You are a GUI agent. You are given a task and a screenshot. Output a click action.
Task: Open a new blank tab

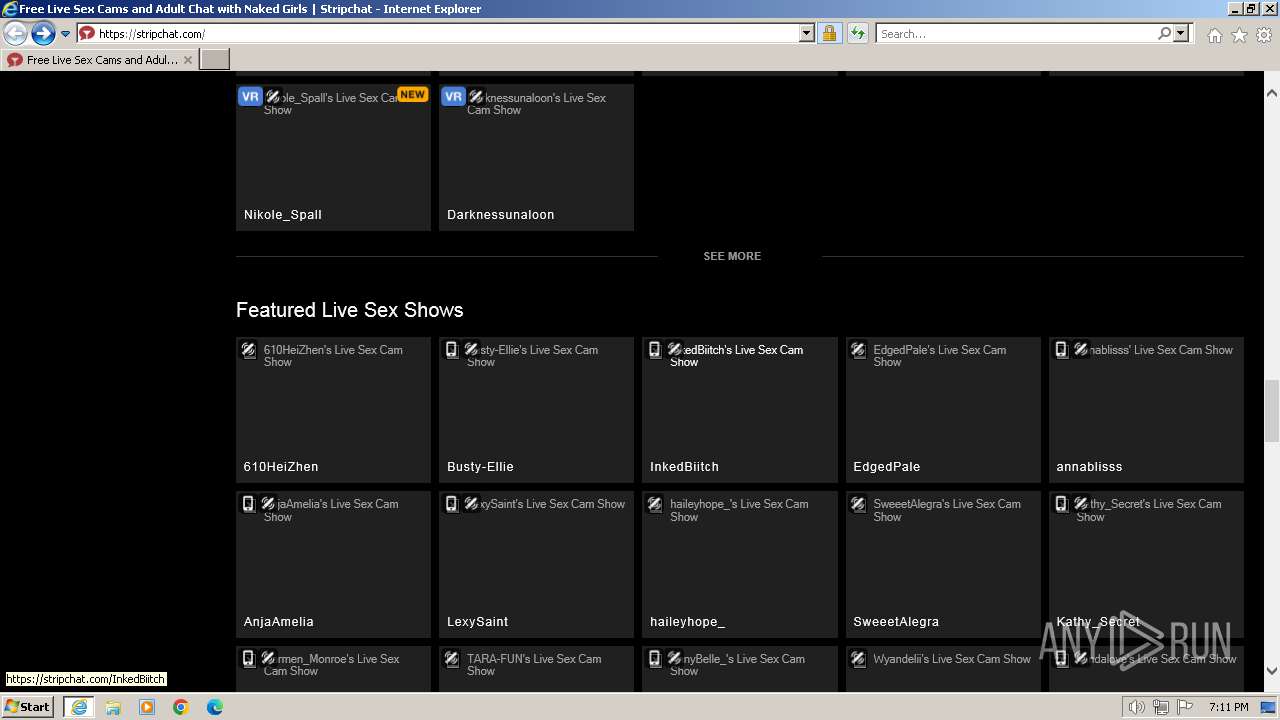(215, 60)
